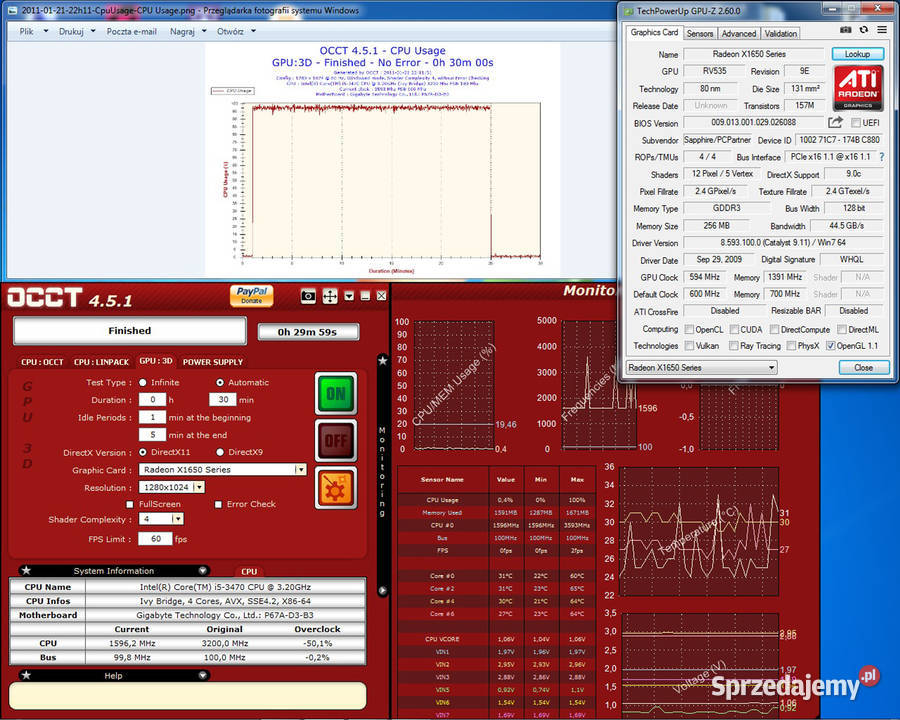Viewport: 900px width, 720px height.
Task: Take a screenshot with OCCT camera icon
Action: click(x=308, y=296)
